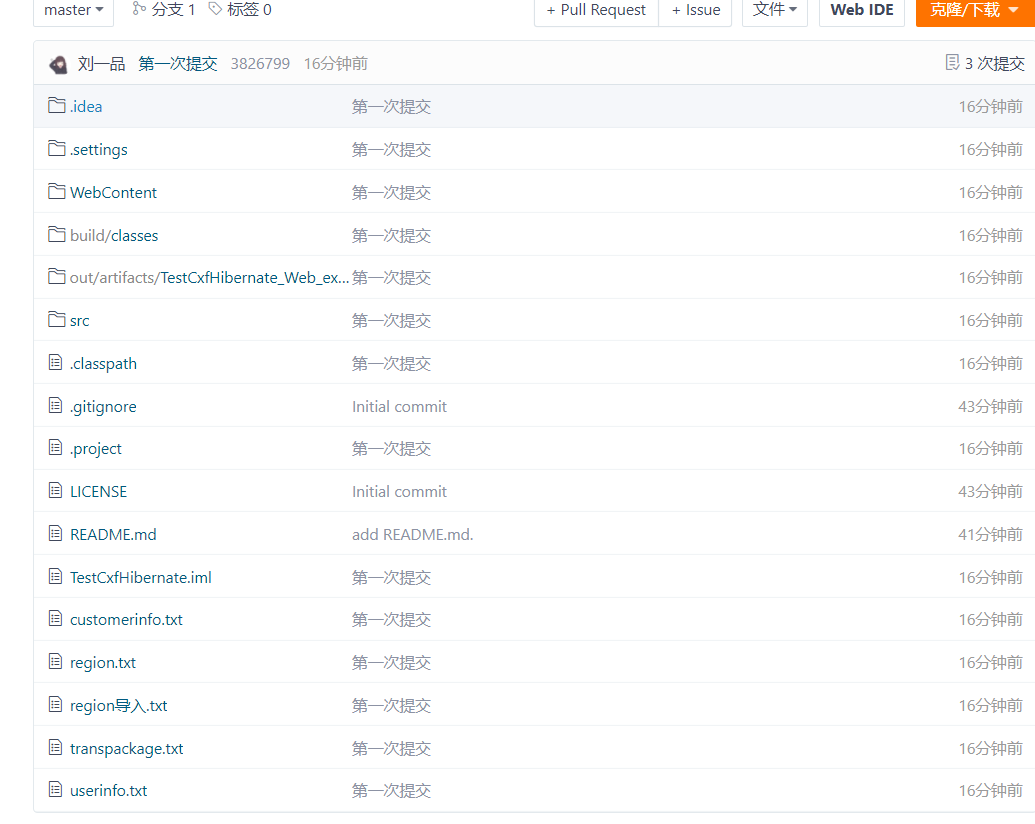The height and width of the screenshot is (824, 1035).
Task: Open the .gitignore file name
Action: coord(103,407)
